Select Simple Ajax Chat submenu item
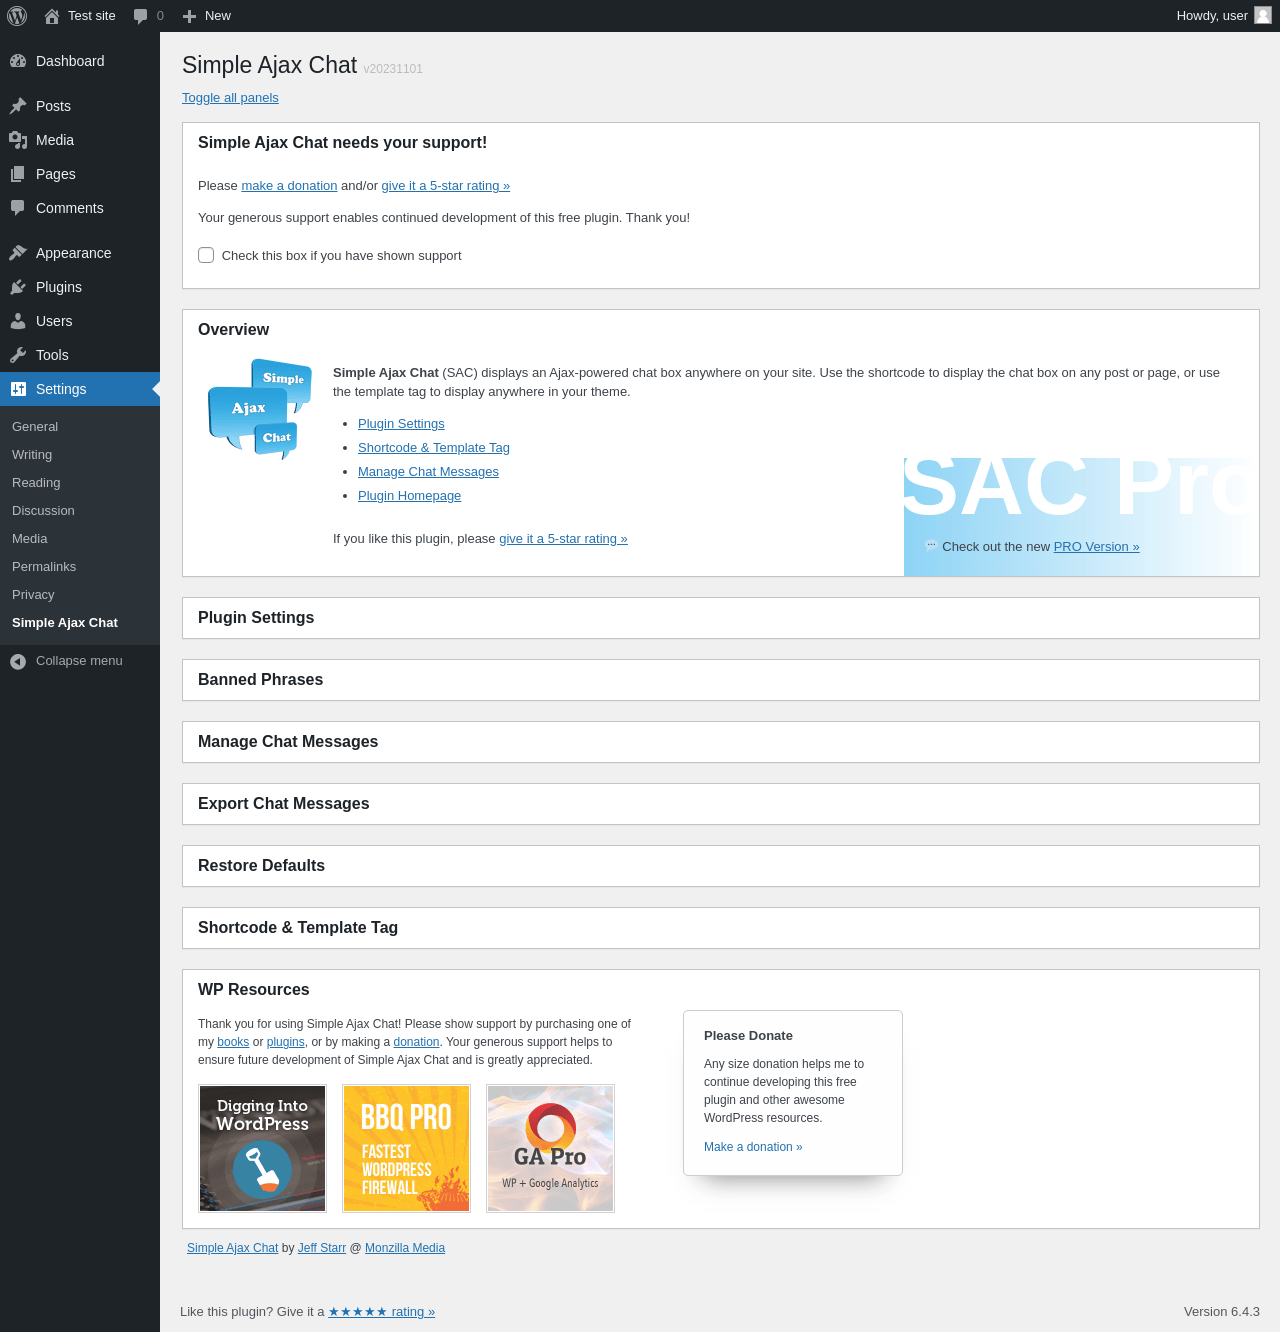Viewport: 1280px width, 1332px height. 80,622
